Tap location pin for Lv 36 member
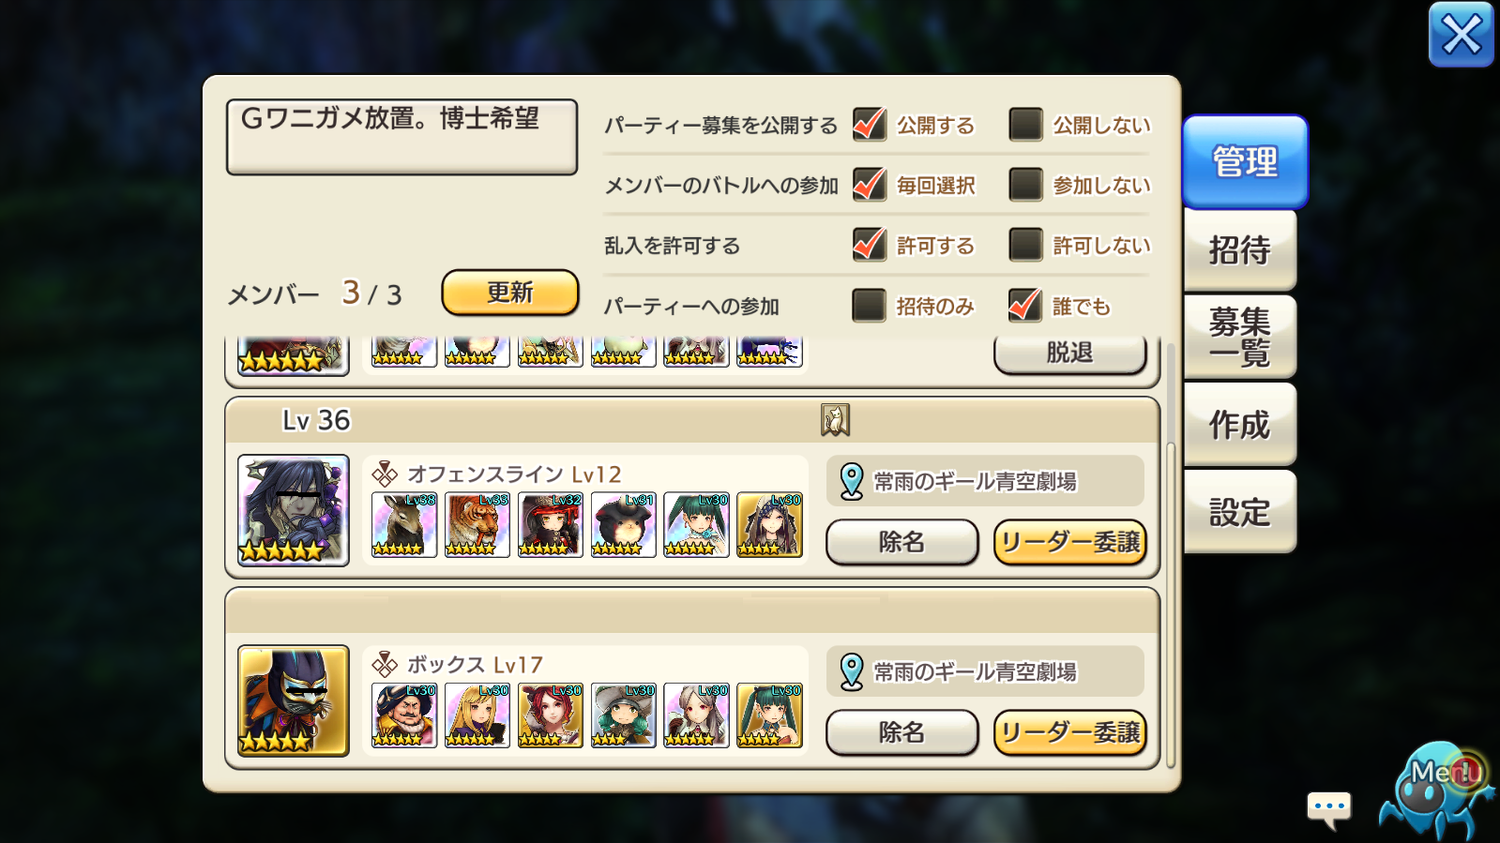The width and height of the screenshot is (1500, 843). [x=851, y=481]
